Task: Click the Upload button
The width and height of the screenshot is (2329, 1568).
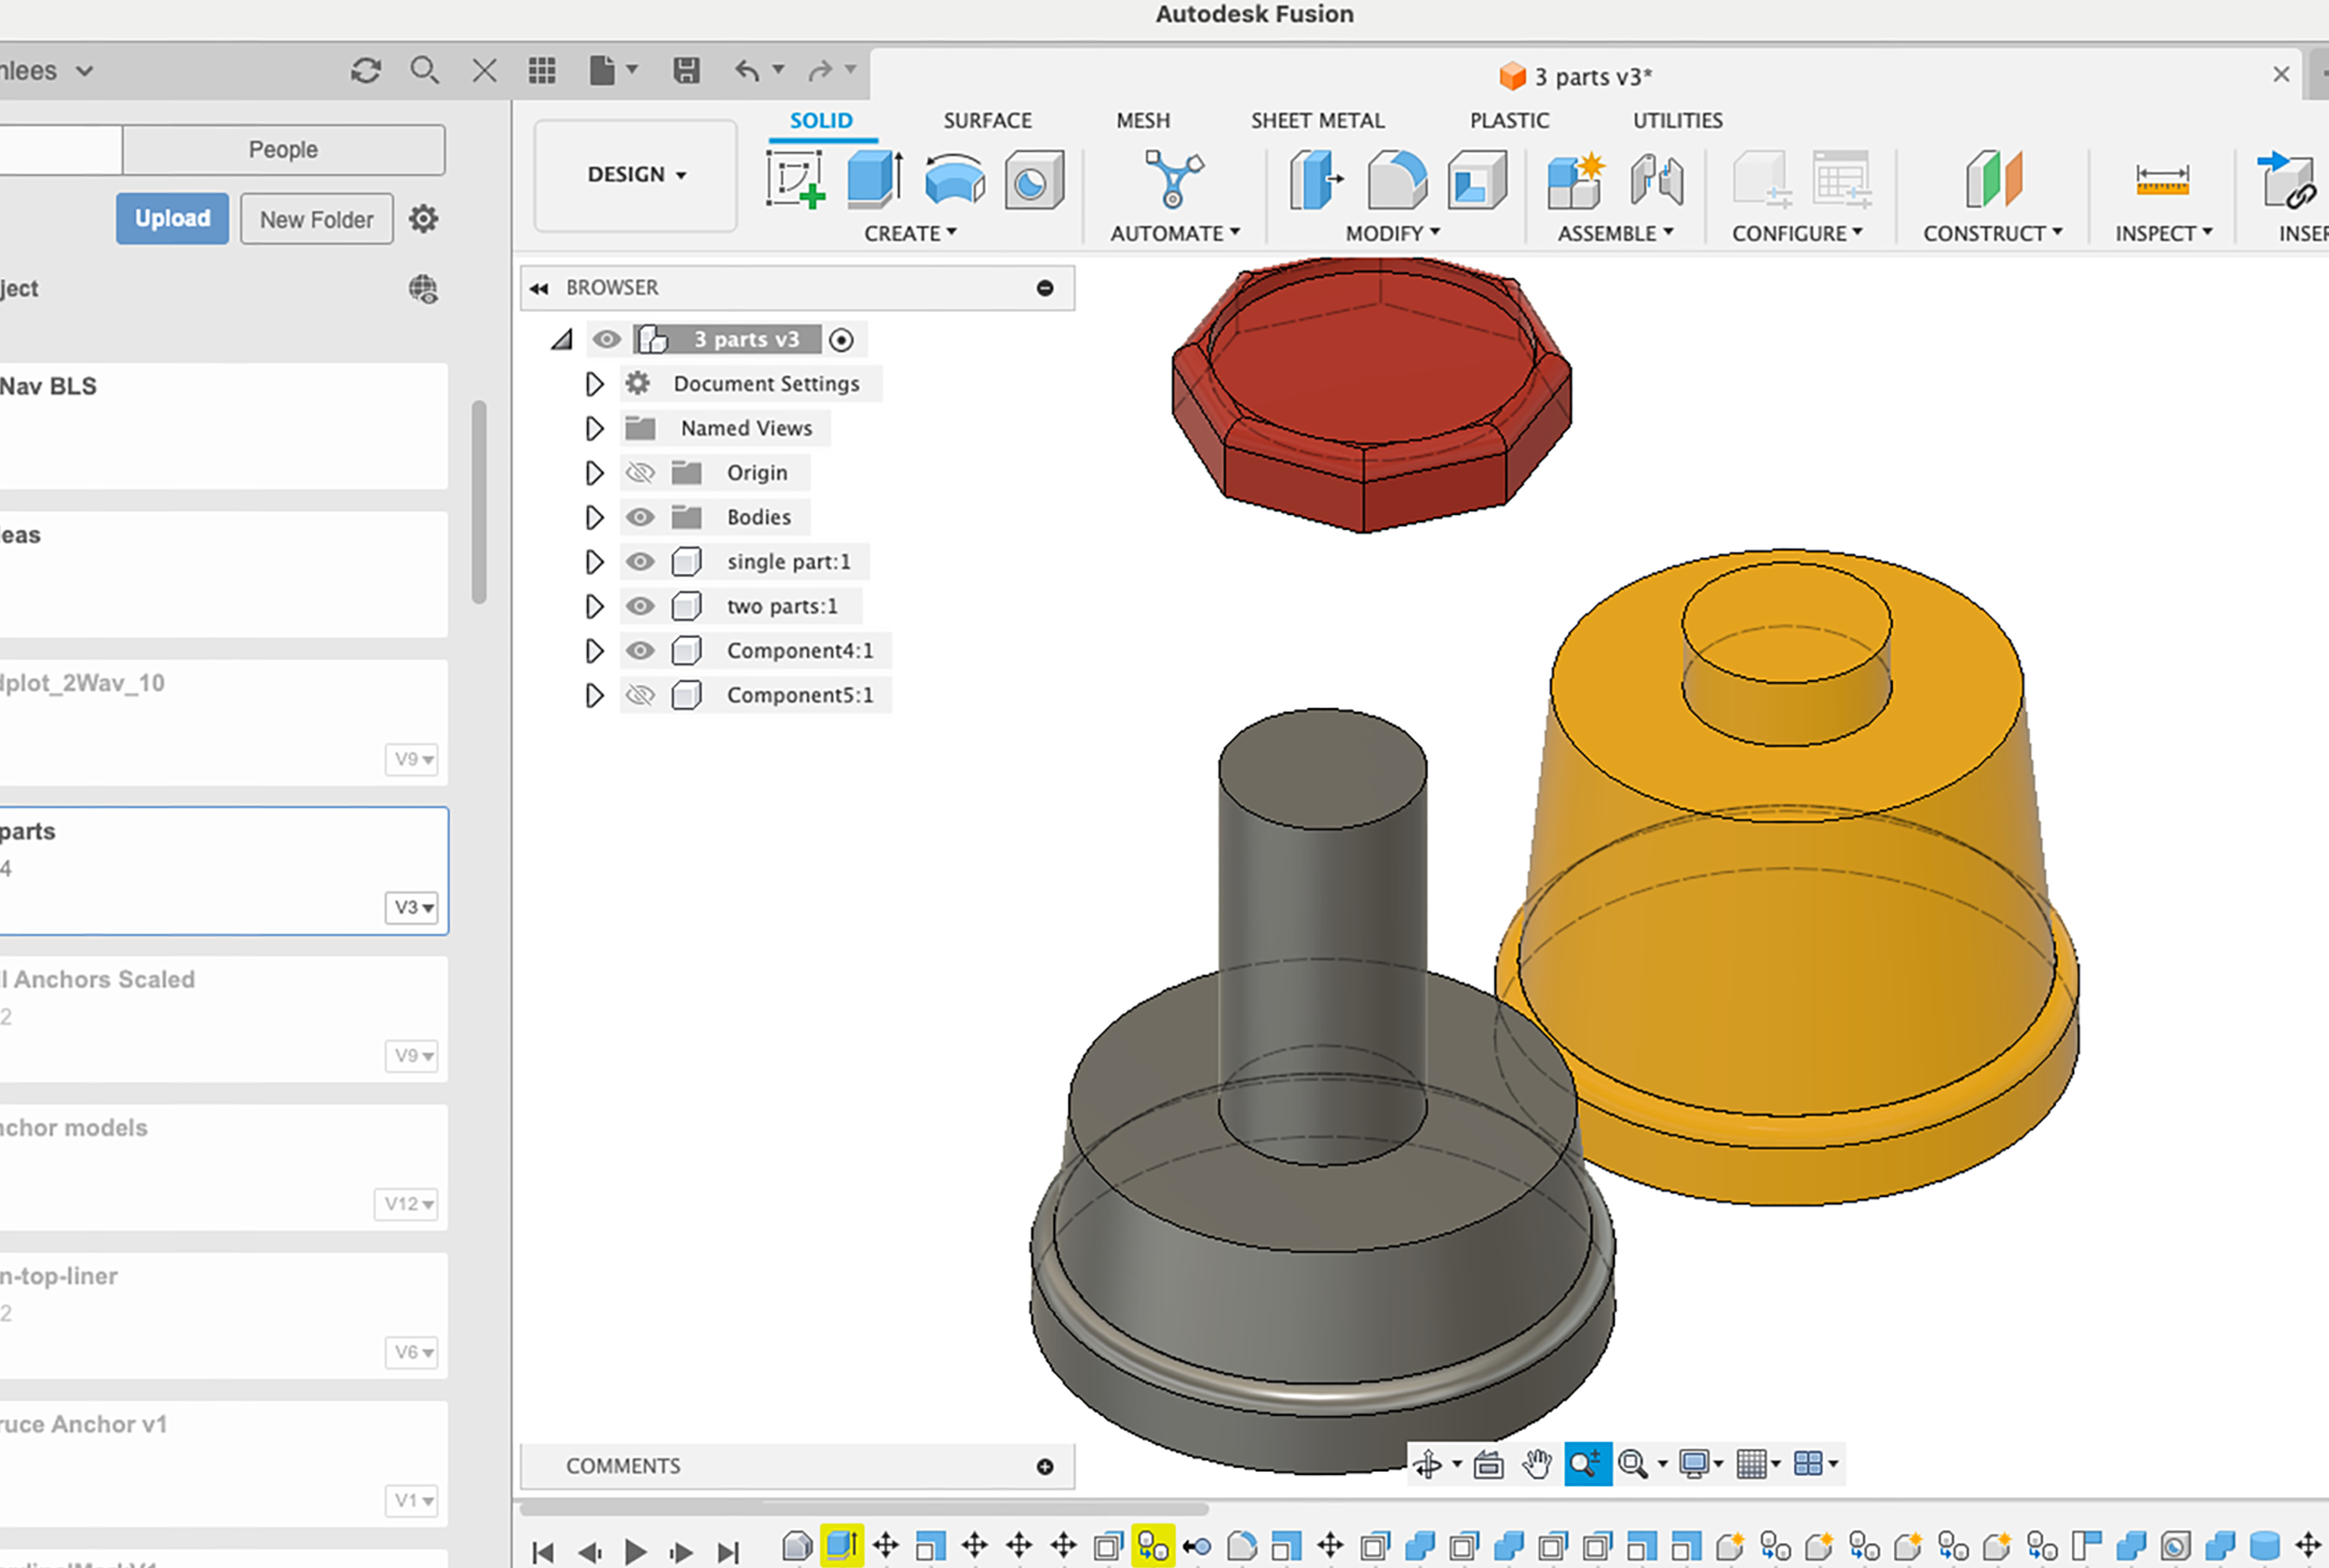Action: point(172,218)
